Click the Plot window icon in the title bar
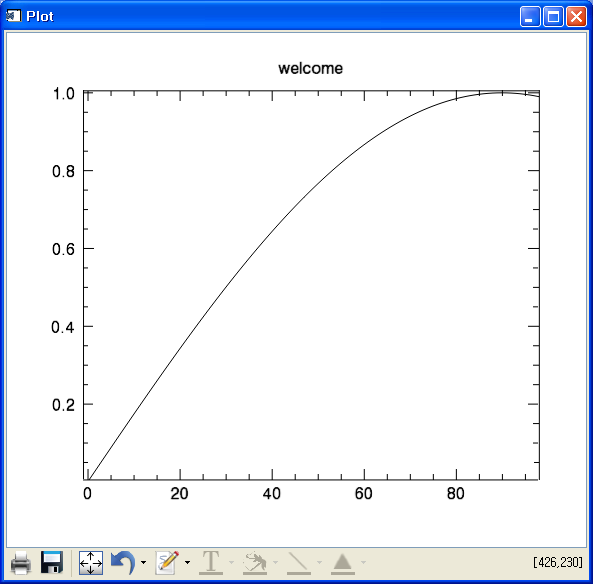The height and width of the screenshot is (584, 593). [14, 16]
